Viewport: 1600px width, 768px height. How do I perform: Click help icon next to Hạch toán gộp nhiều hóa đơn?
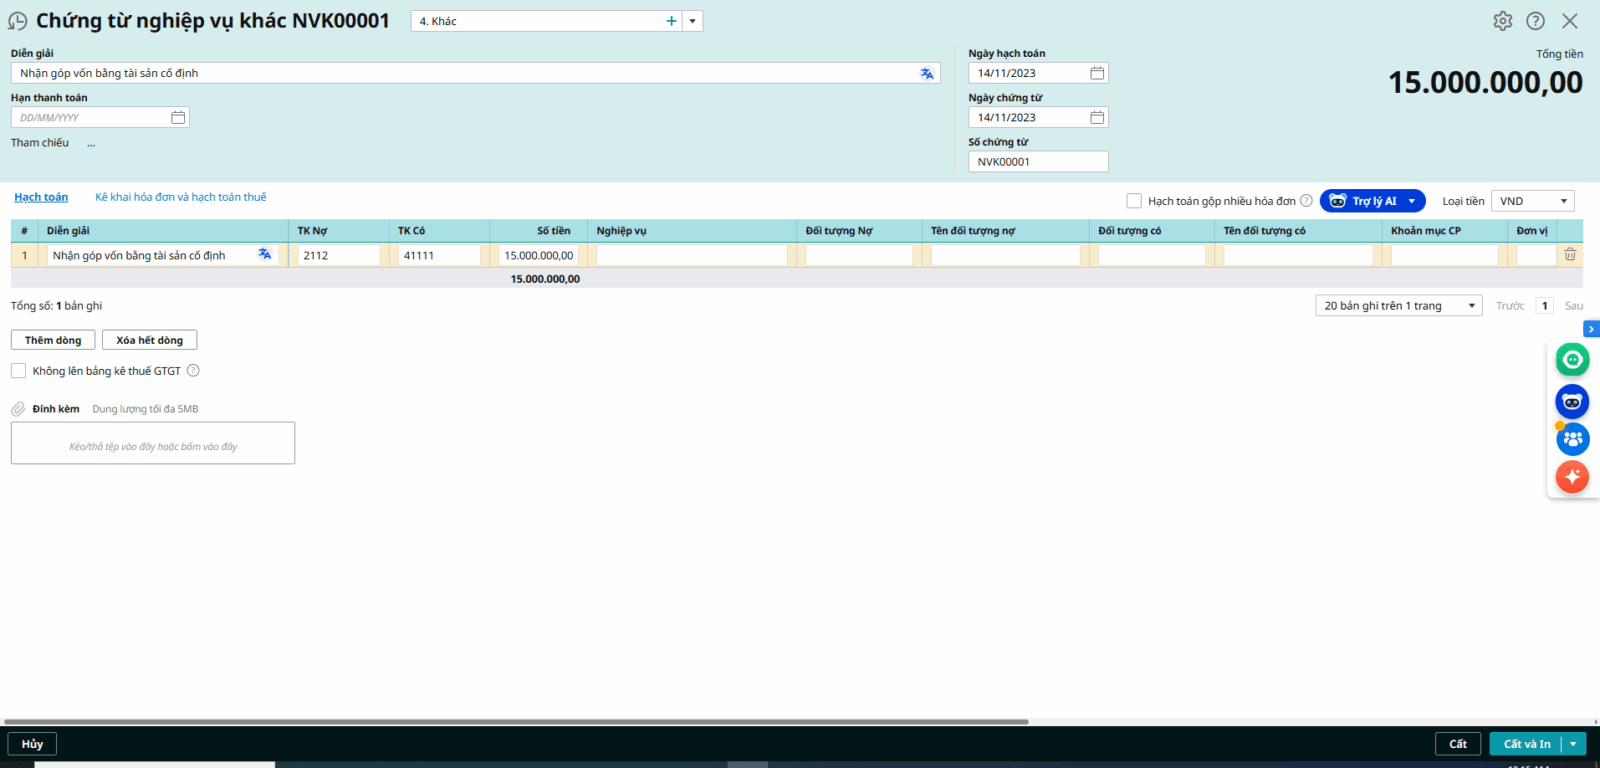(1306, 201)
